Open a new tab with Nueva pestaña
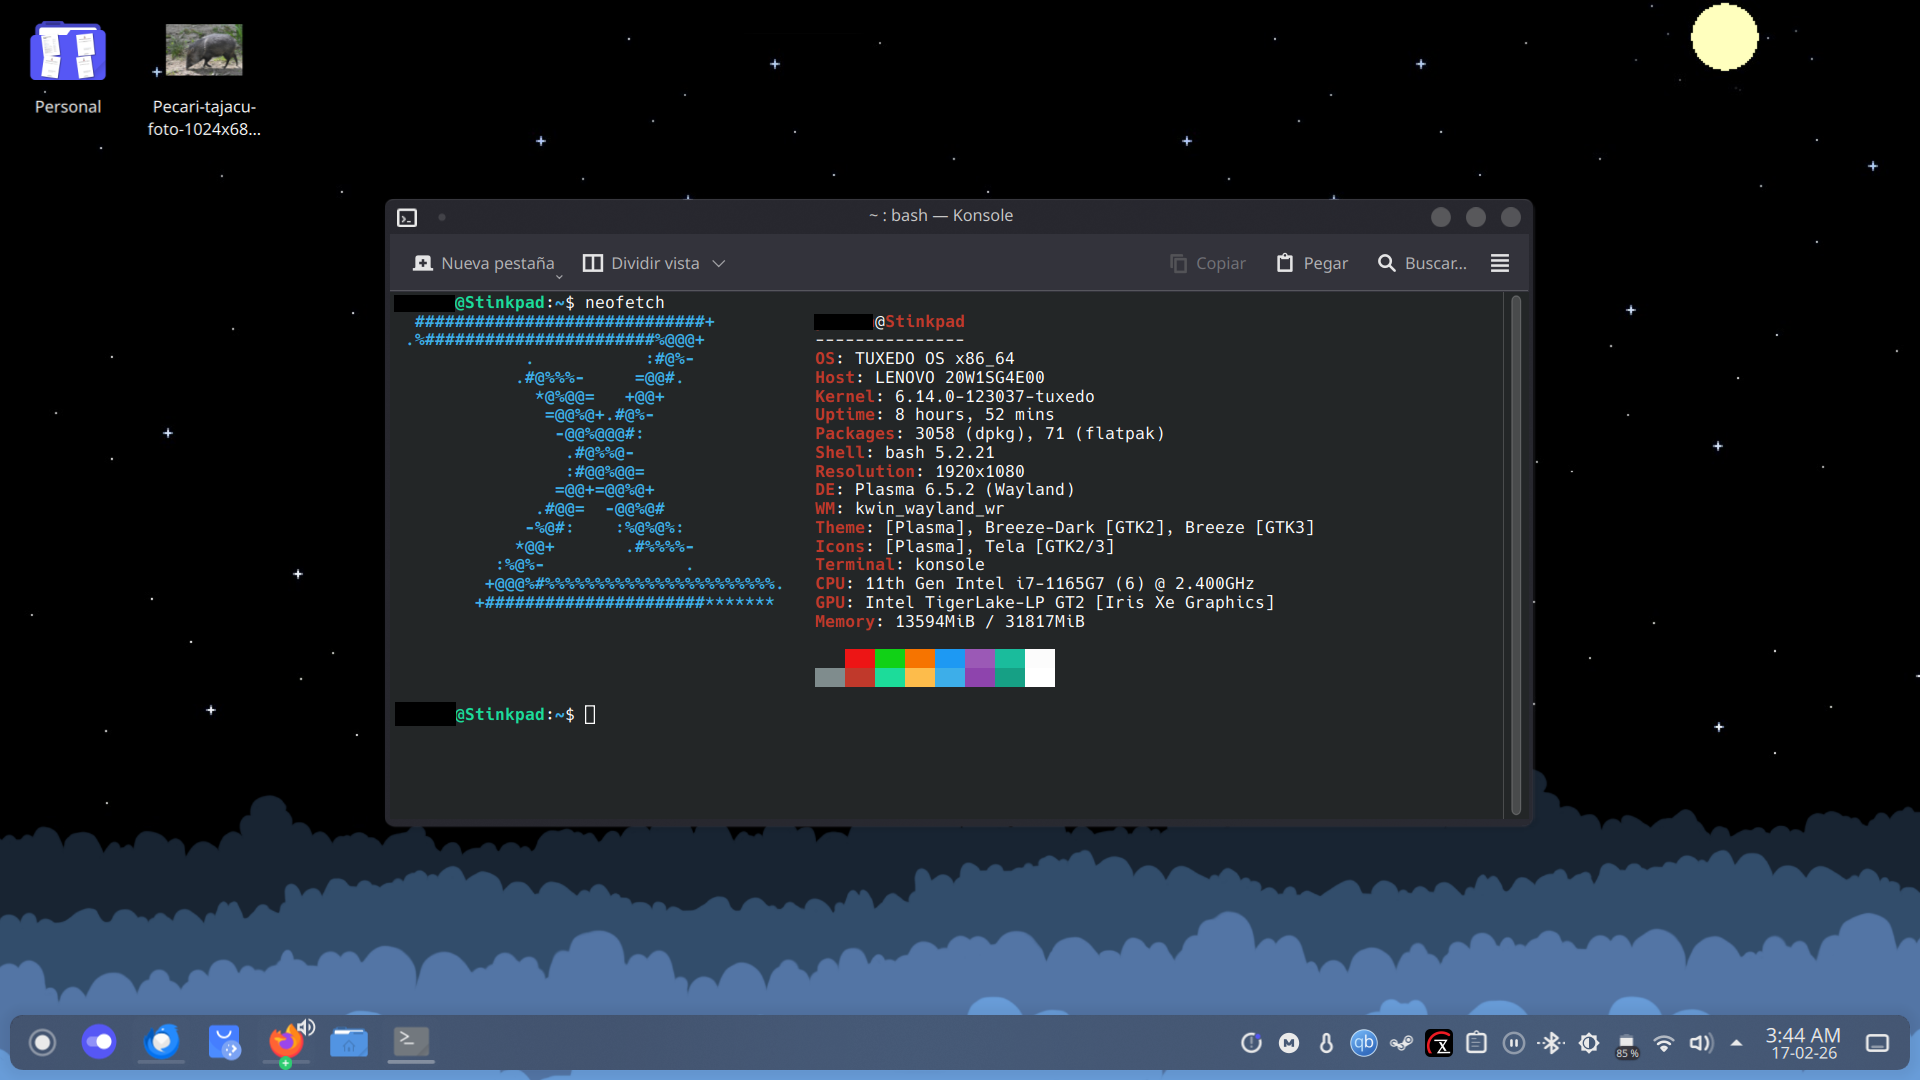This screenshot has height=1080, width=1920. pos(484,263)
